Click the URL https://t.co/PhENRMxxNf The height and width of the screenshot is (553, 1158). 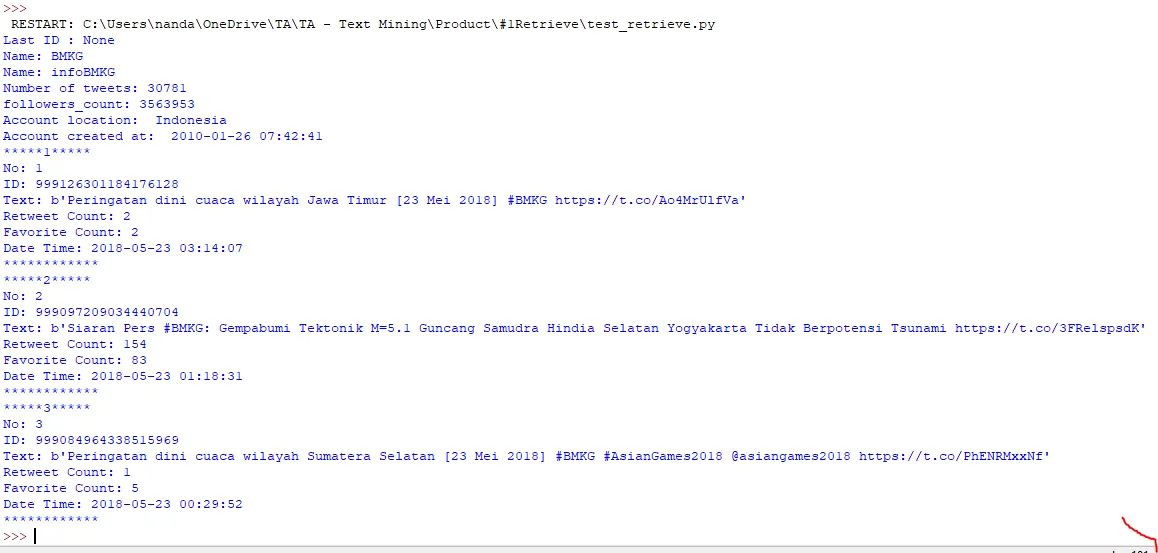coord(951,456)
